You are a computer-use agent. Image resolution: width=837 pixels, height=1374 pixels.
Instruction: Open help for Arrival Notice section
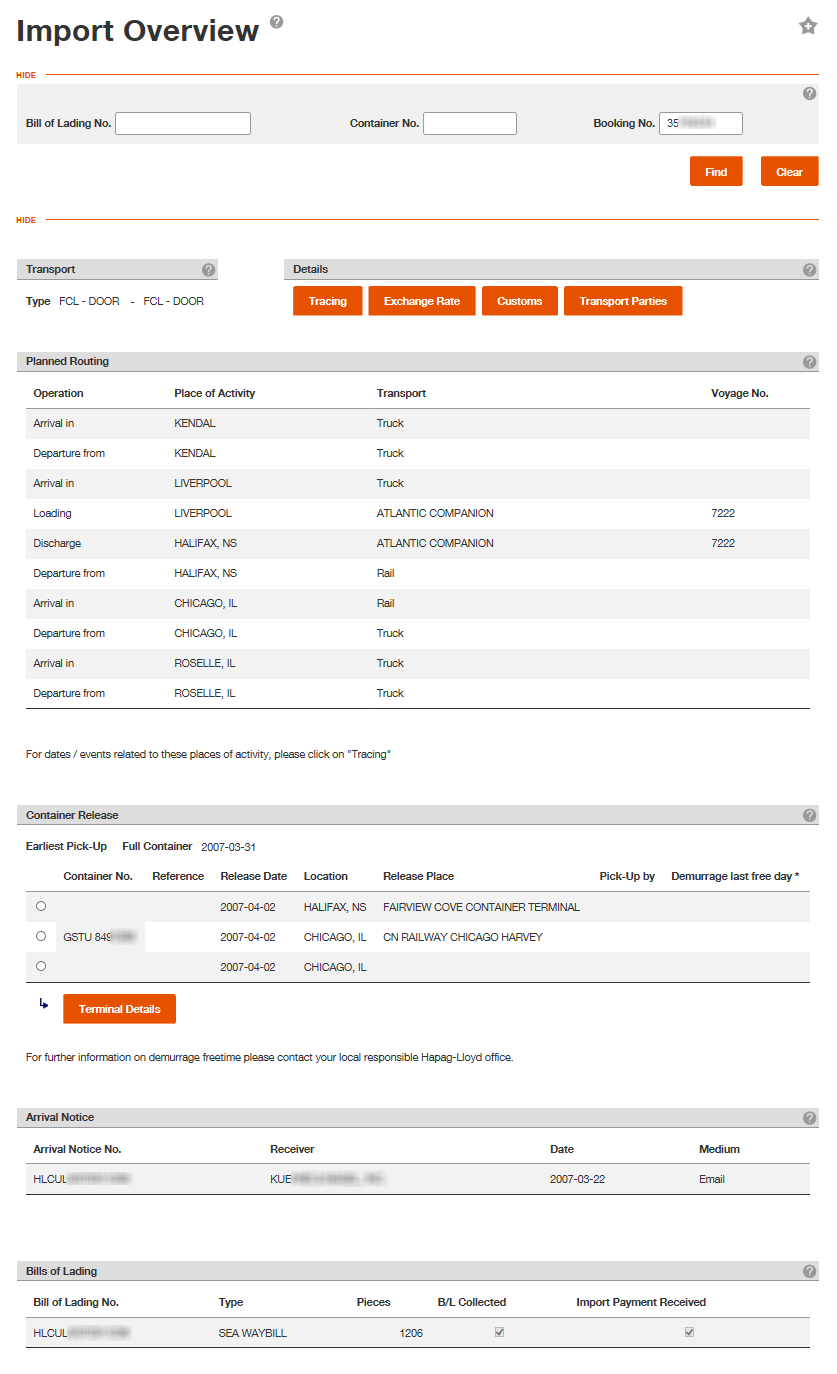click(810, 1118)
